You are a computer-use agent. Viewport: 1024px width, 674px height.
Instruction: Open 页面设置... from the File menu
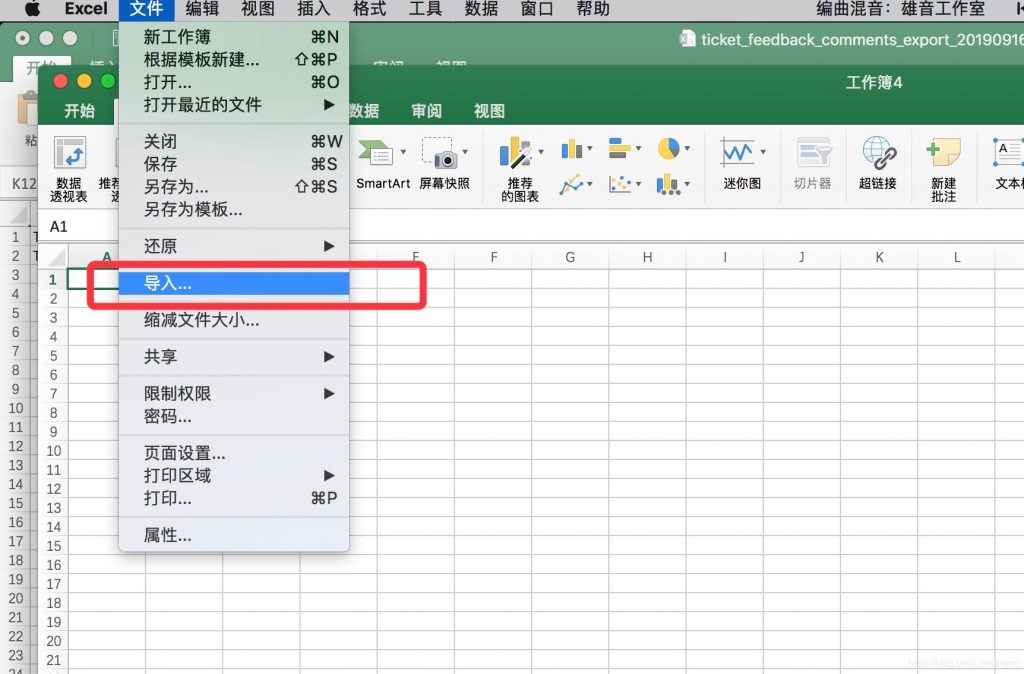click(234, 453)
